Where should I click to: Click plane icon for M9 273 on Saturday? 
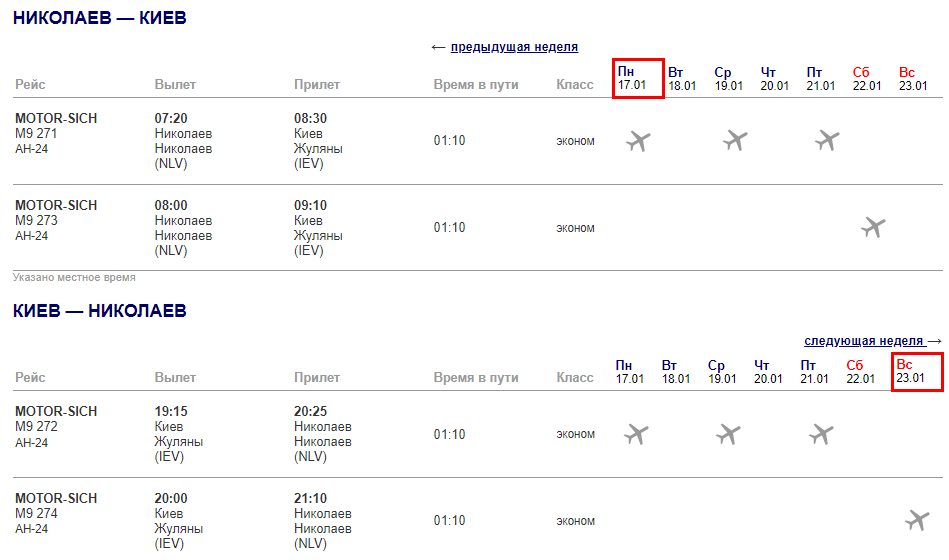[873, 227]
